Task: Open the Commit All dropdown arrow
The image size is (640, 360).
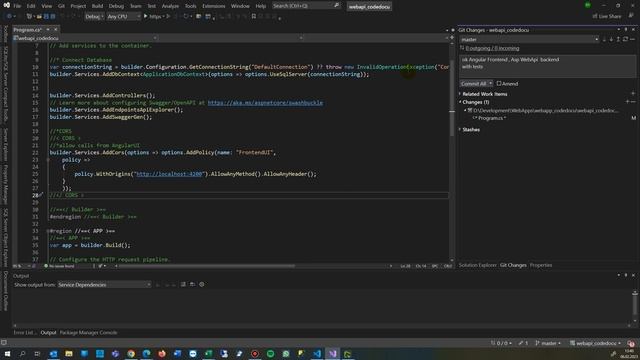Action: pos(490,84)
